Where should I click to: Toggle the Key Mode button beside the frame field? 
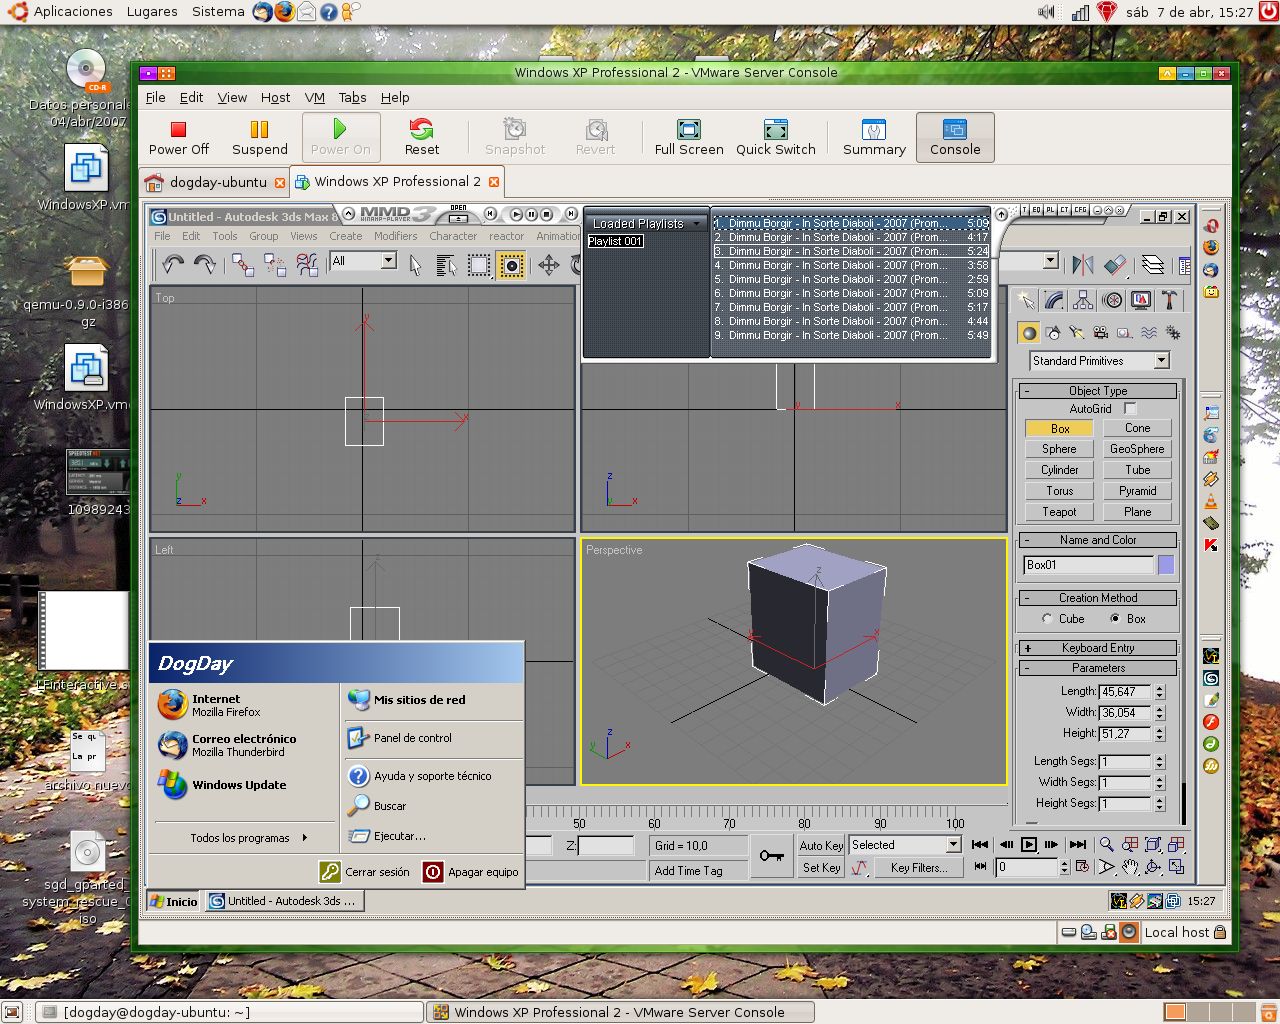pyautogui.click(x=980, y=867)
